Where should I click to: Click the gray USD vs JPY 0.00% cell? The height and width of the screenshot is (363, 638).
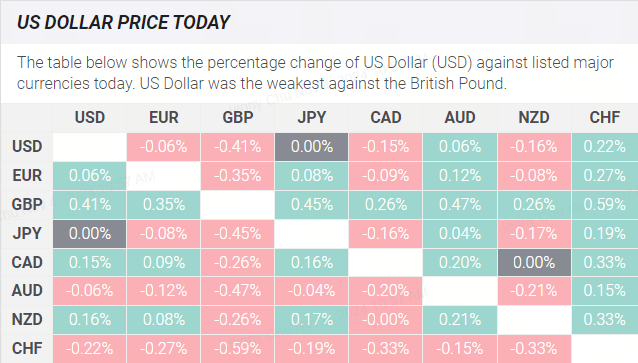click(x=312, y=147)
